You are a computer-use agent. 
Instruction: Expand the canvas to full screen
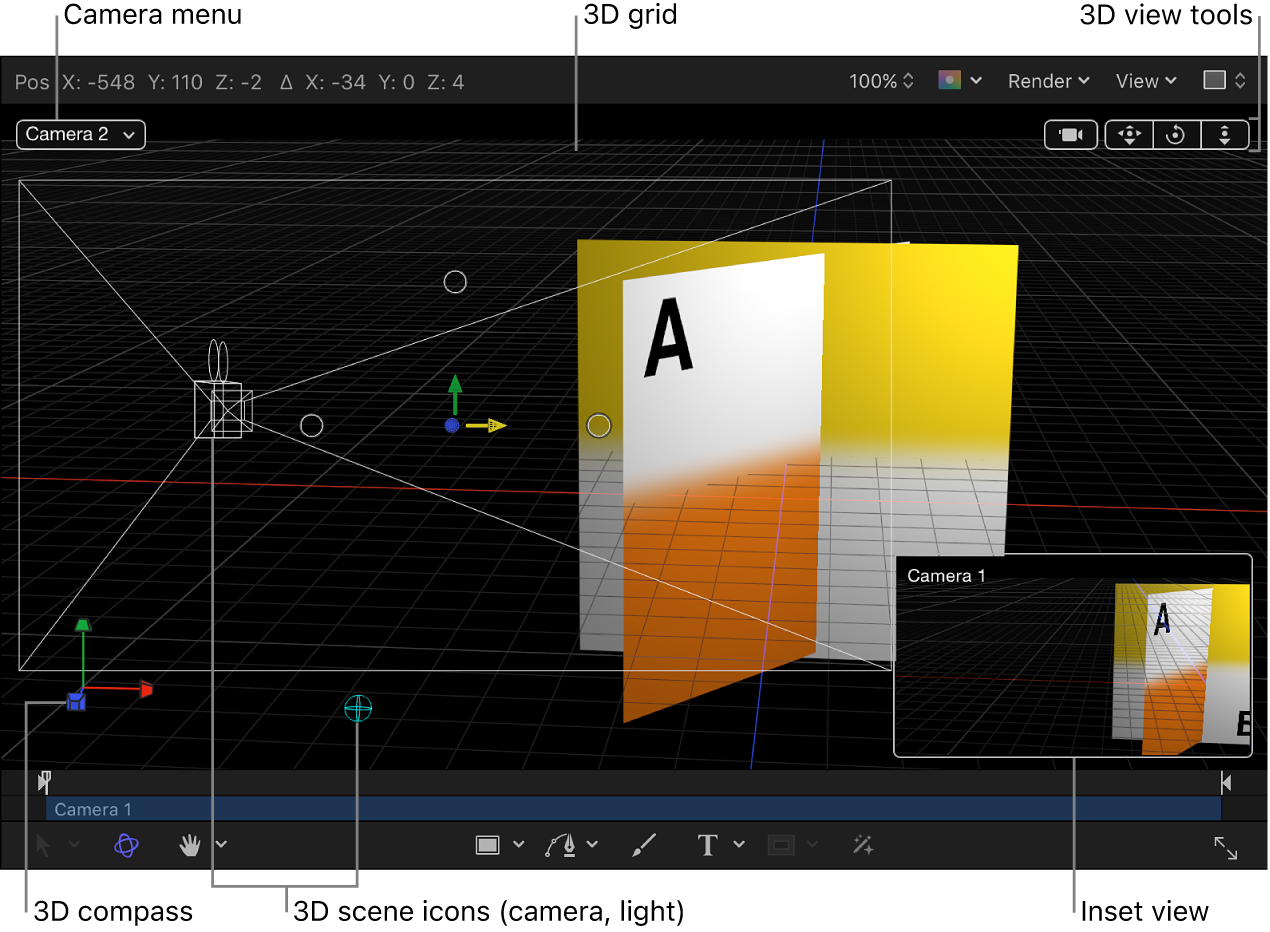pyautogui.click(x=1227, y=849)
